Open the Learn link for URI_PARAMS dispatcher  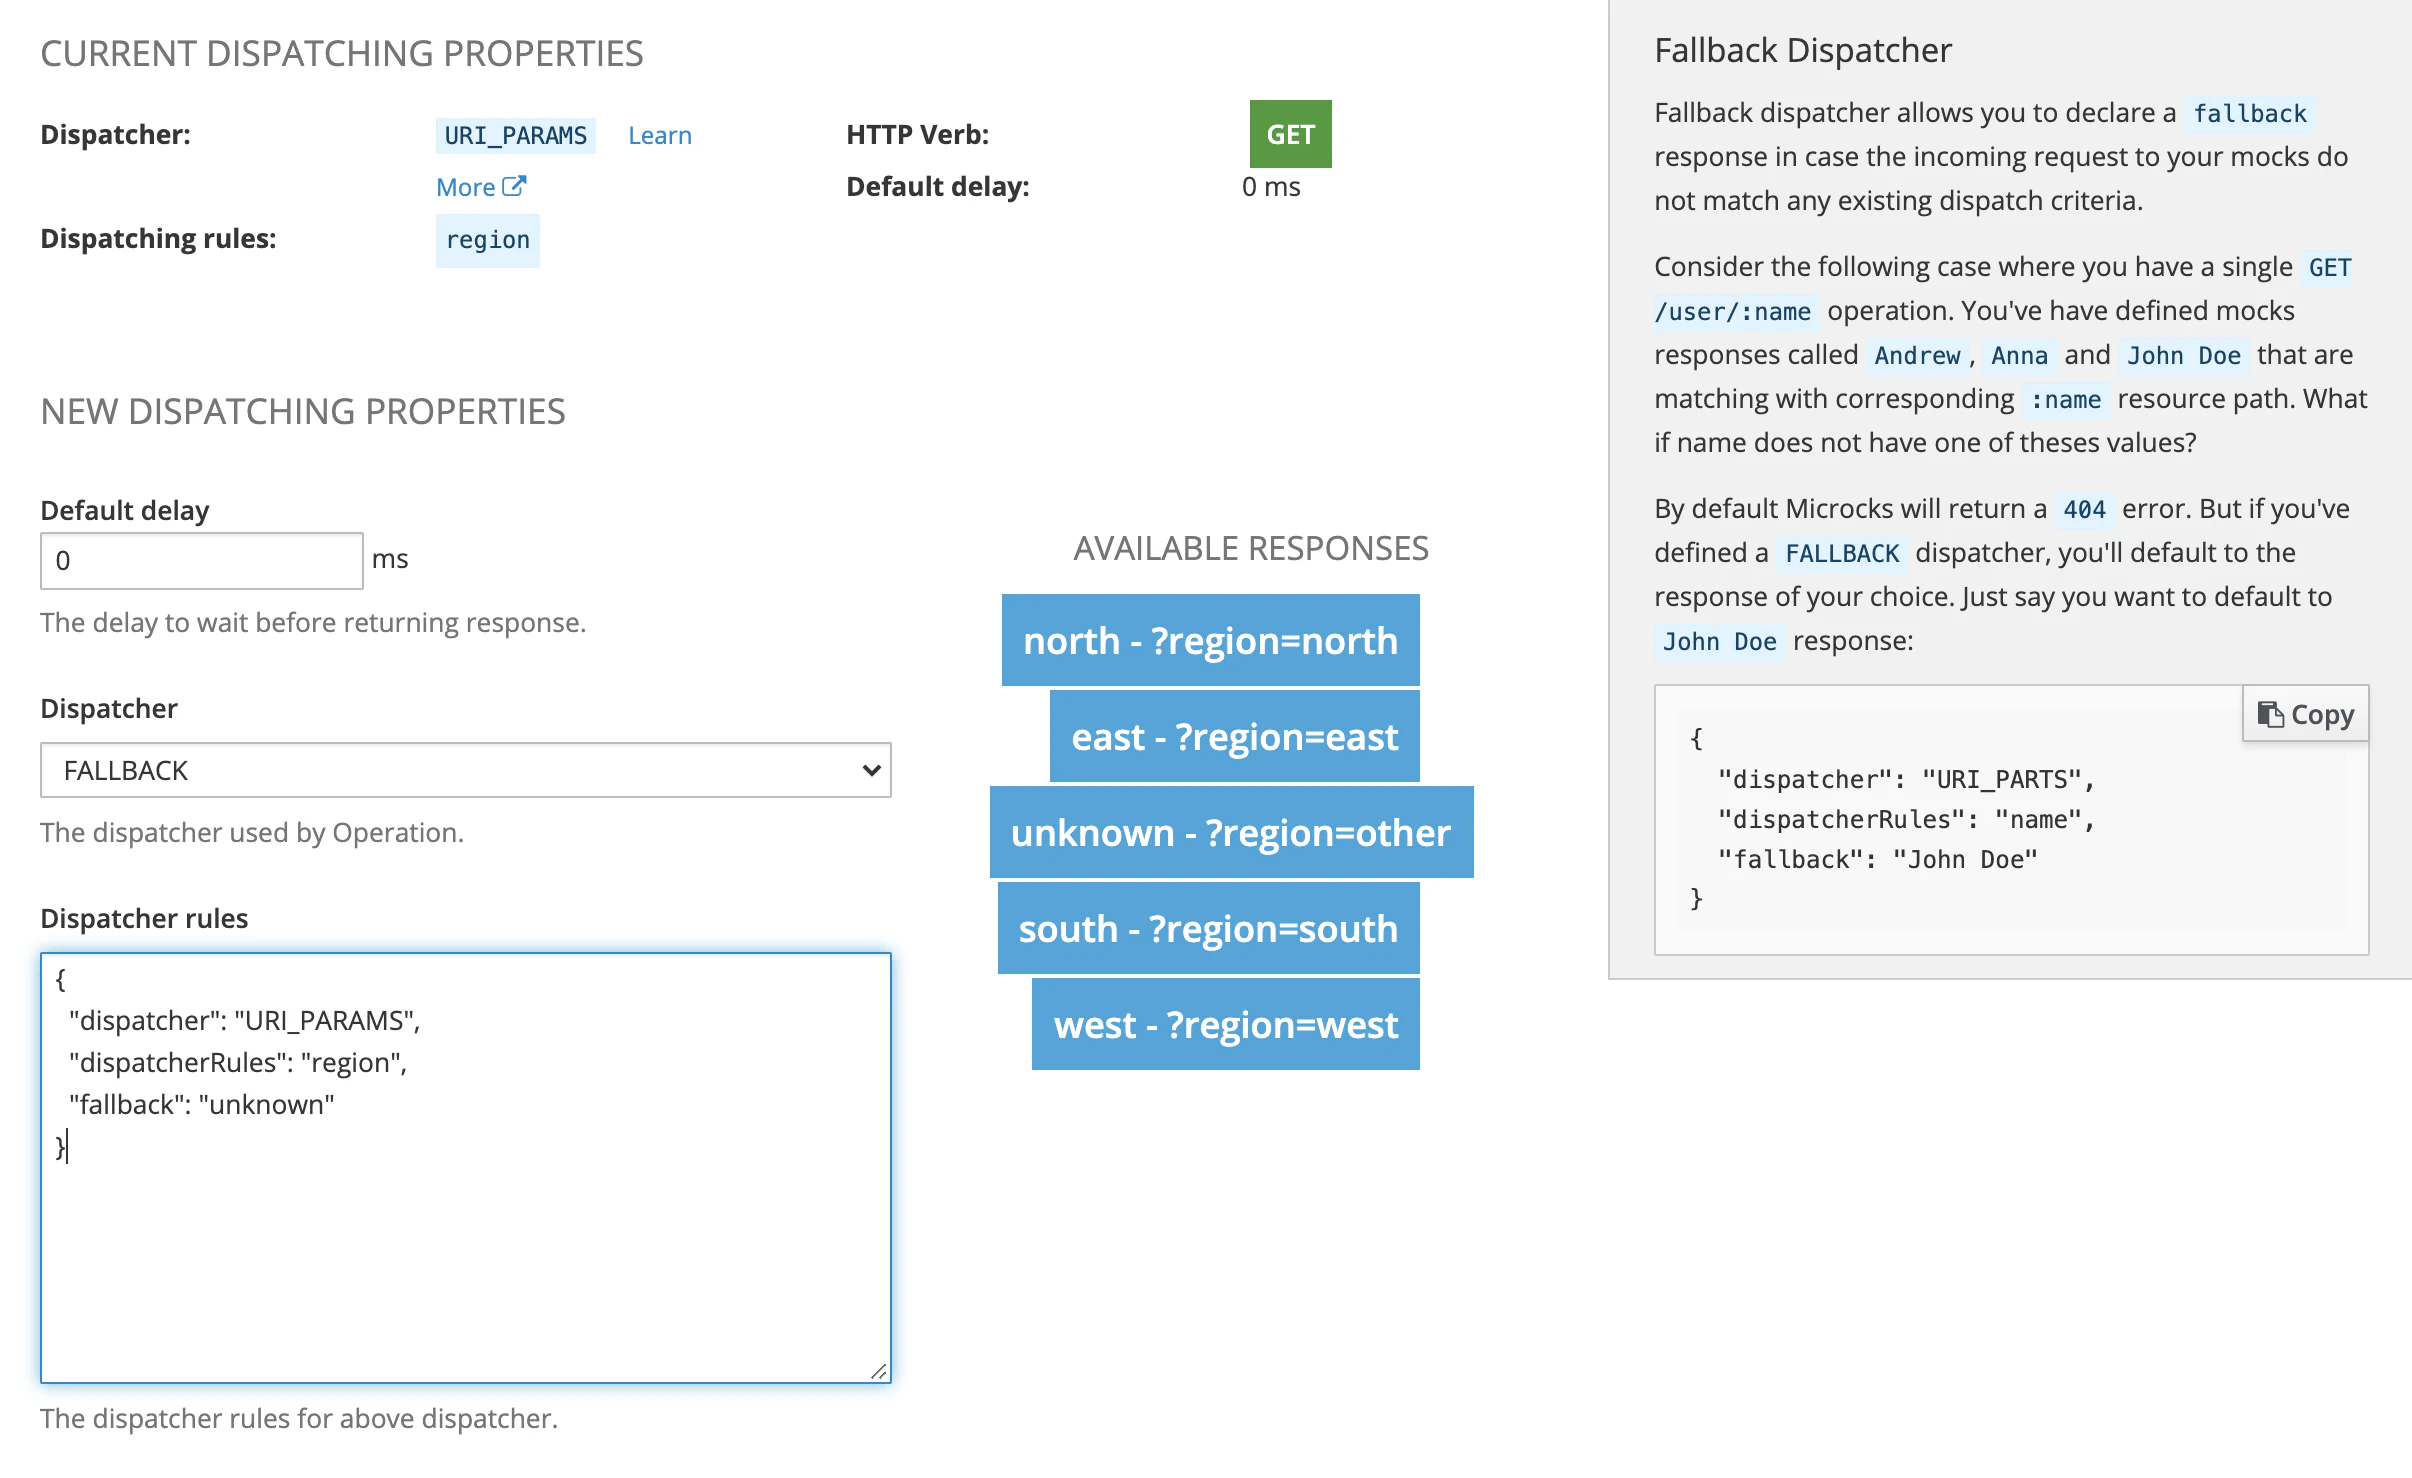click(659, 135)
